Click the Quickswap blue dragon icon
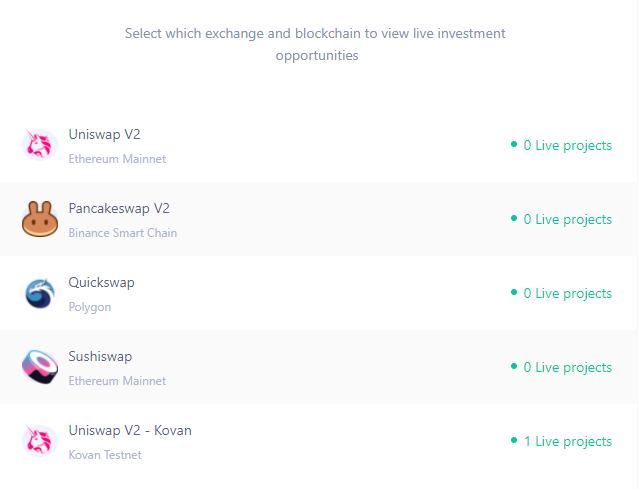 coord(39,293)
